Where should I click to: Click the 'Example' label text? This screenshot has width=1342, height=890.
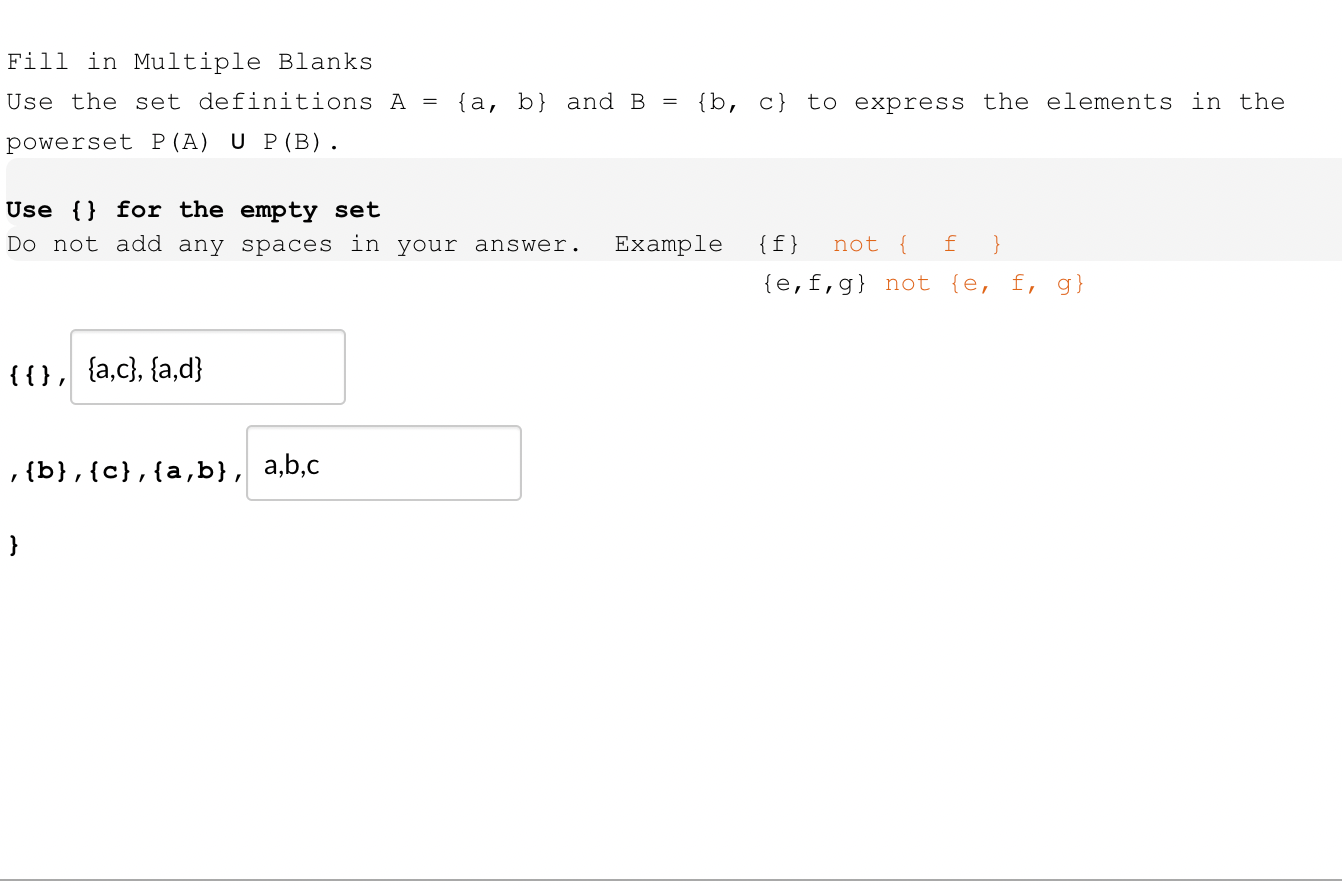point(668,243)
